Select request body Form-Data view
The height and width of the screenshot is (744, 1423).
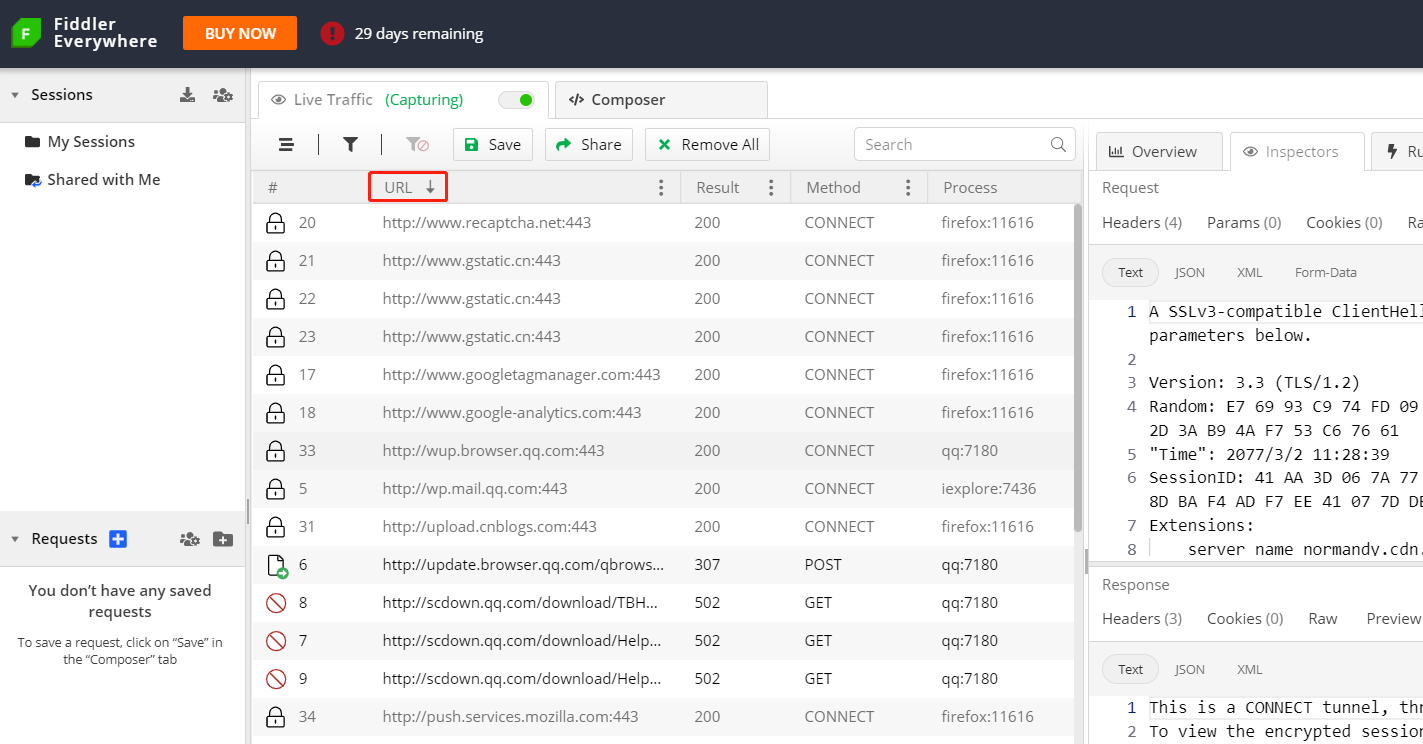1326,273
